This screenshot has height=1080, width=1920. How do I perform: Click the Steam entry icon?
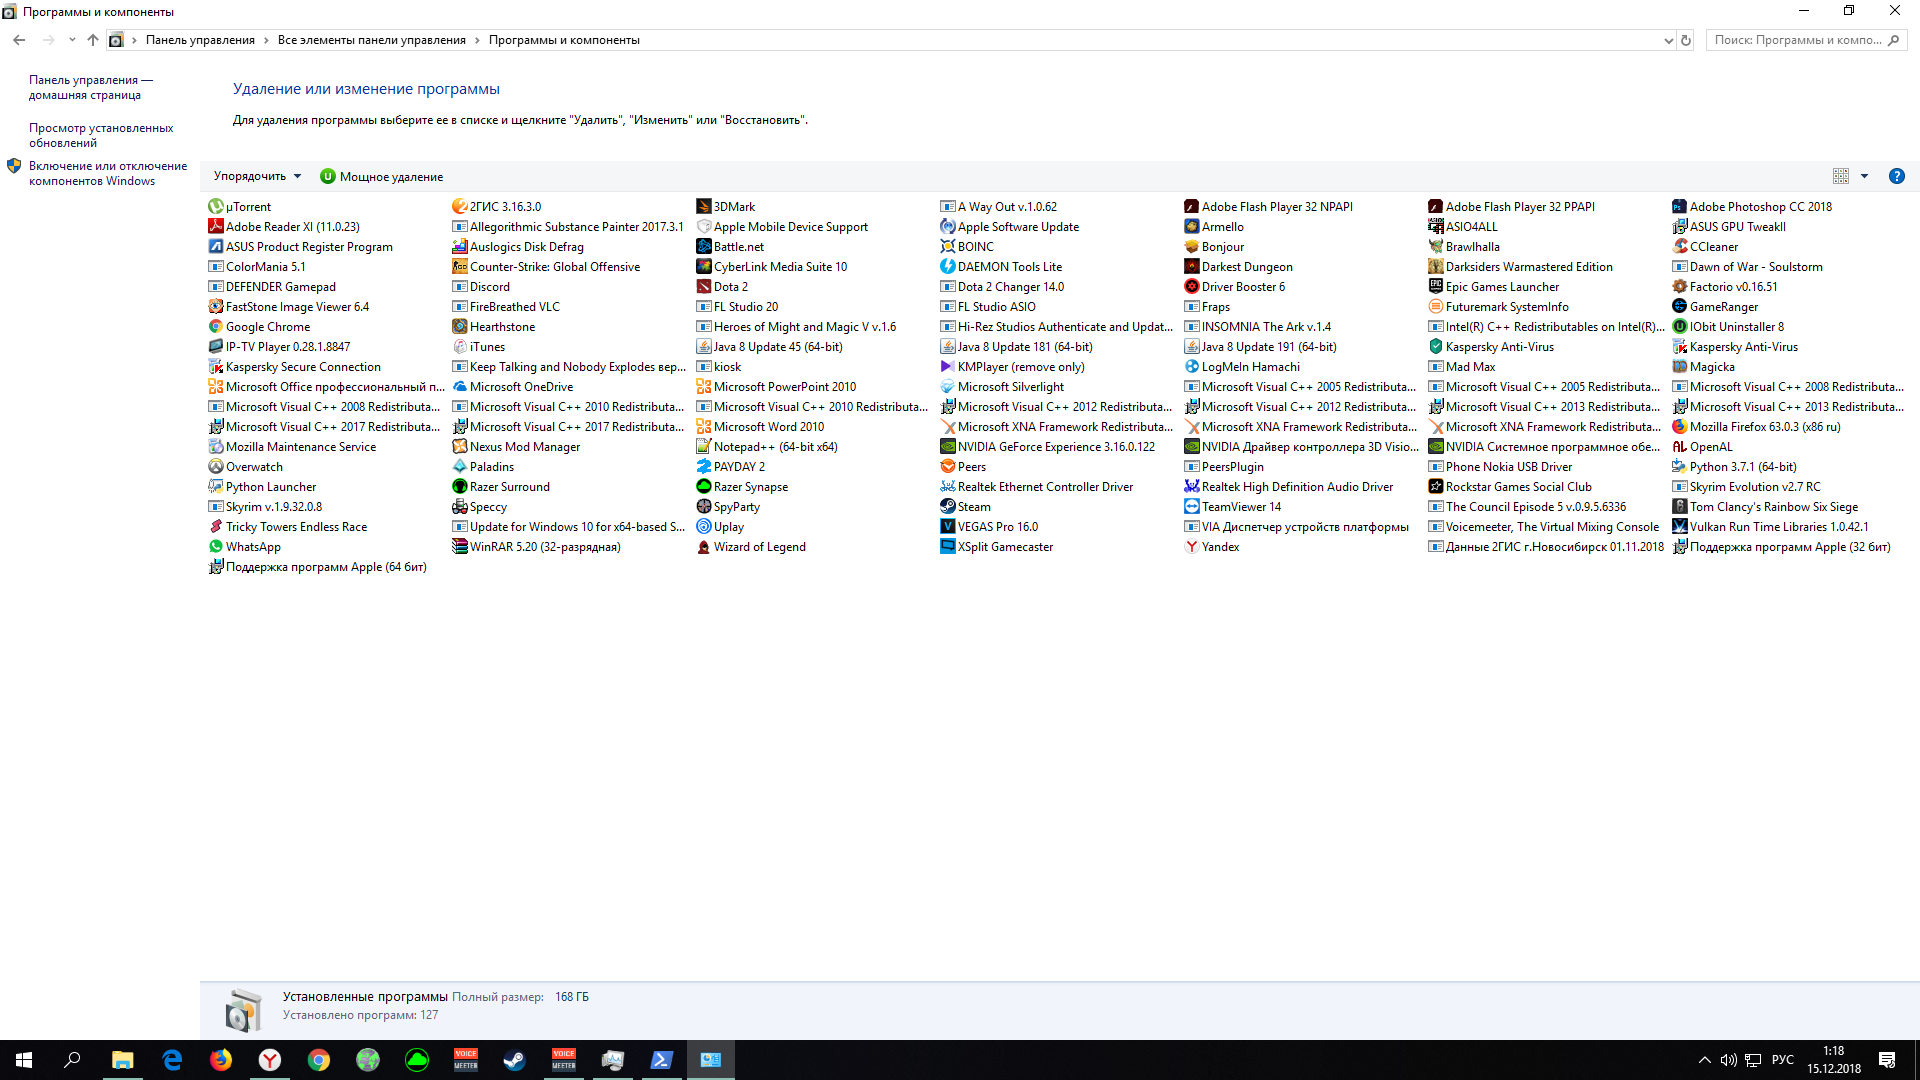pos(947,507)
